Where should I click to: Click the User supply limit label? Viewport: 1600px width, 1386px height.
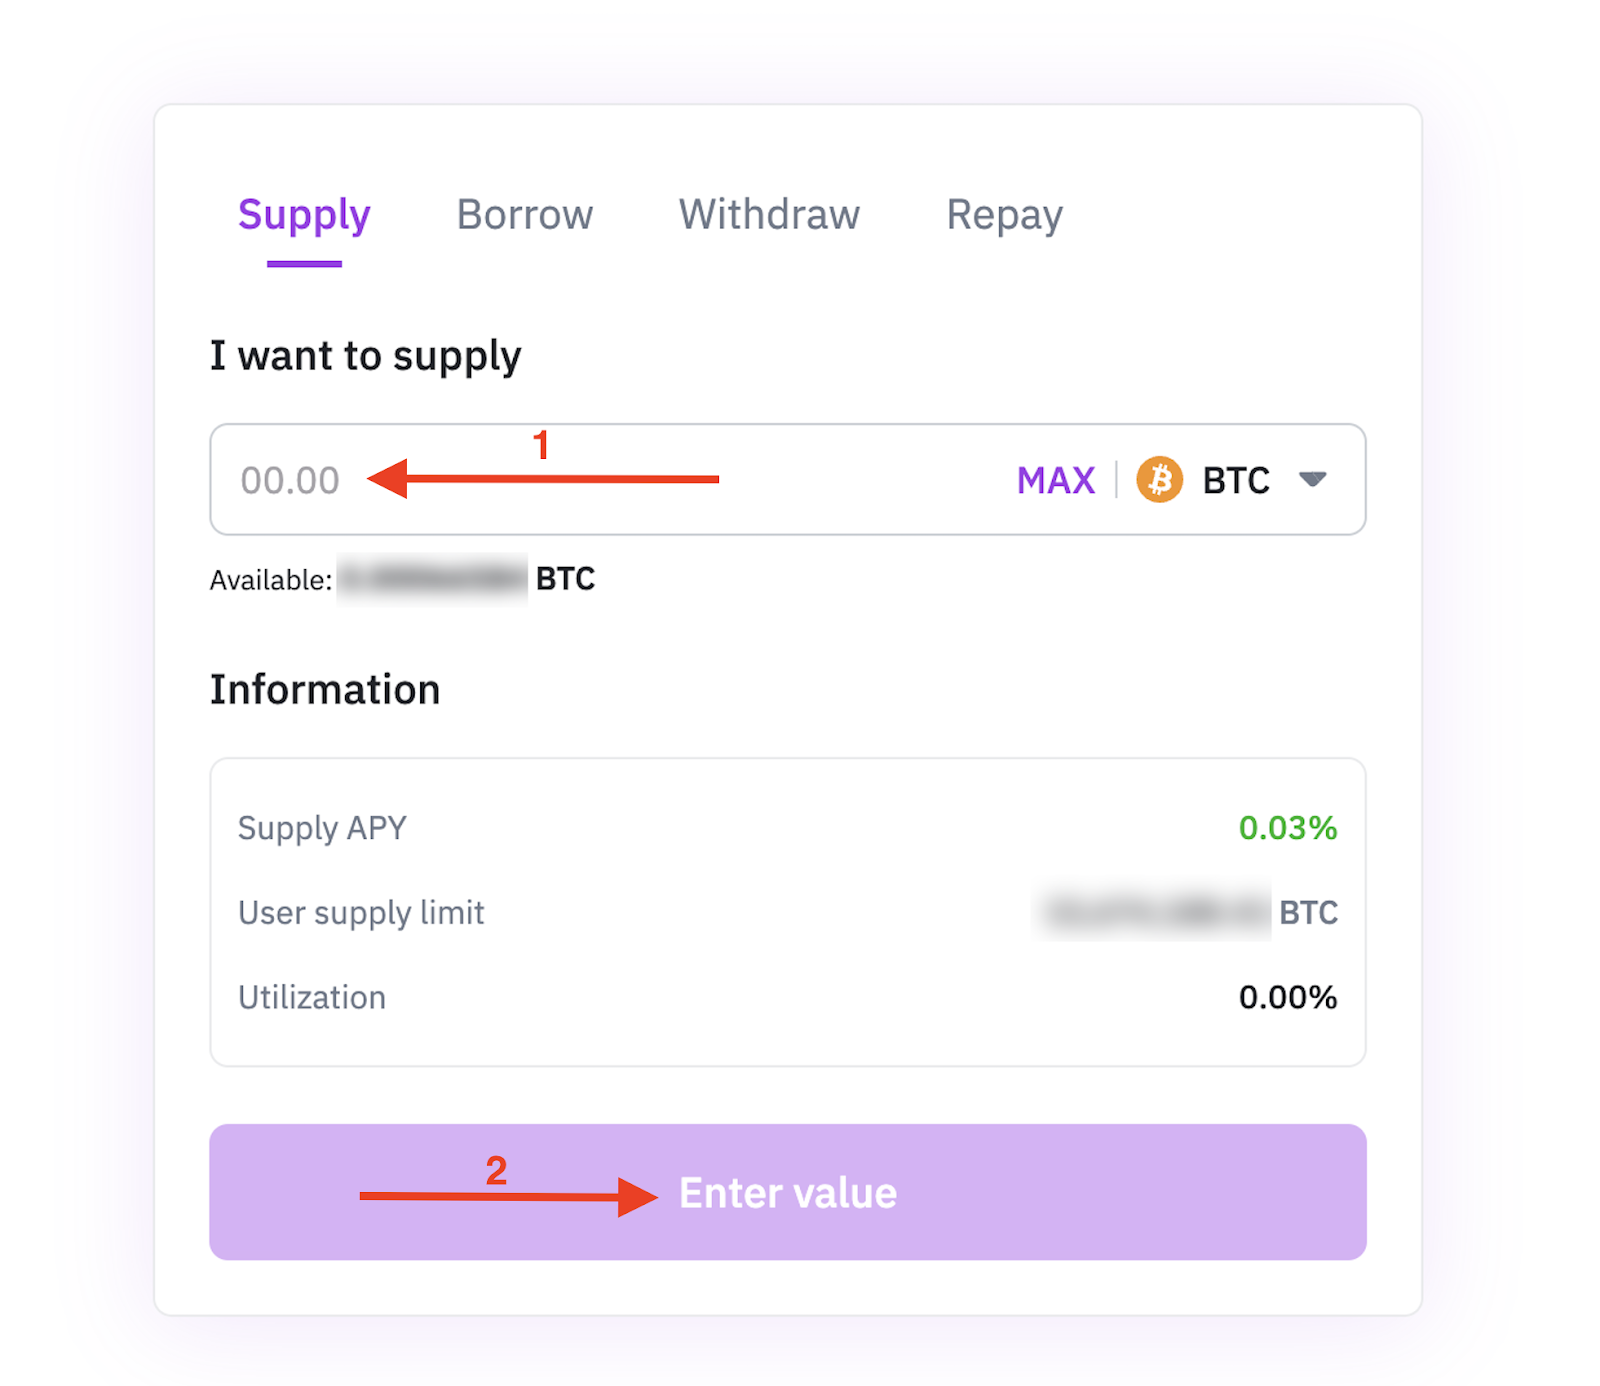[x=361, y=912]
